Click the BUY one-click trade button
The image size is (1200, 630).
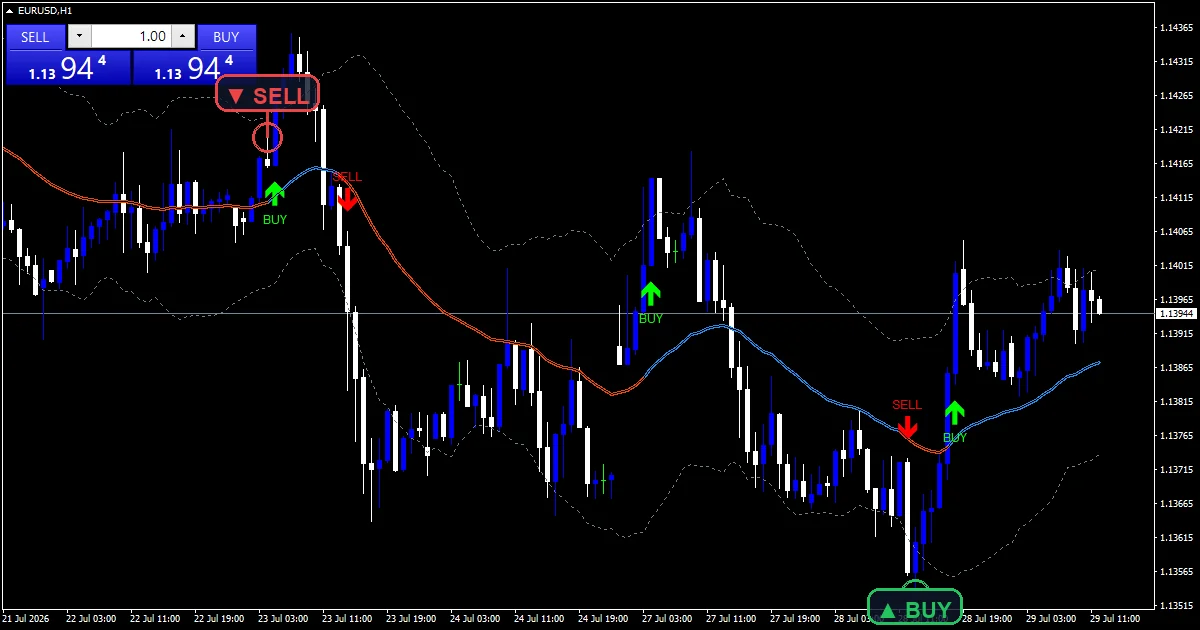click(x=227, y=37)
